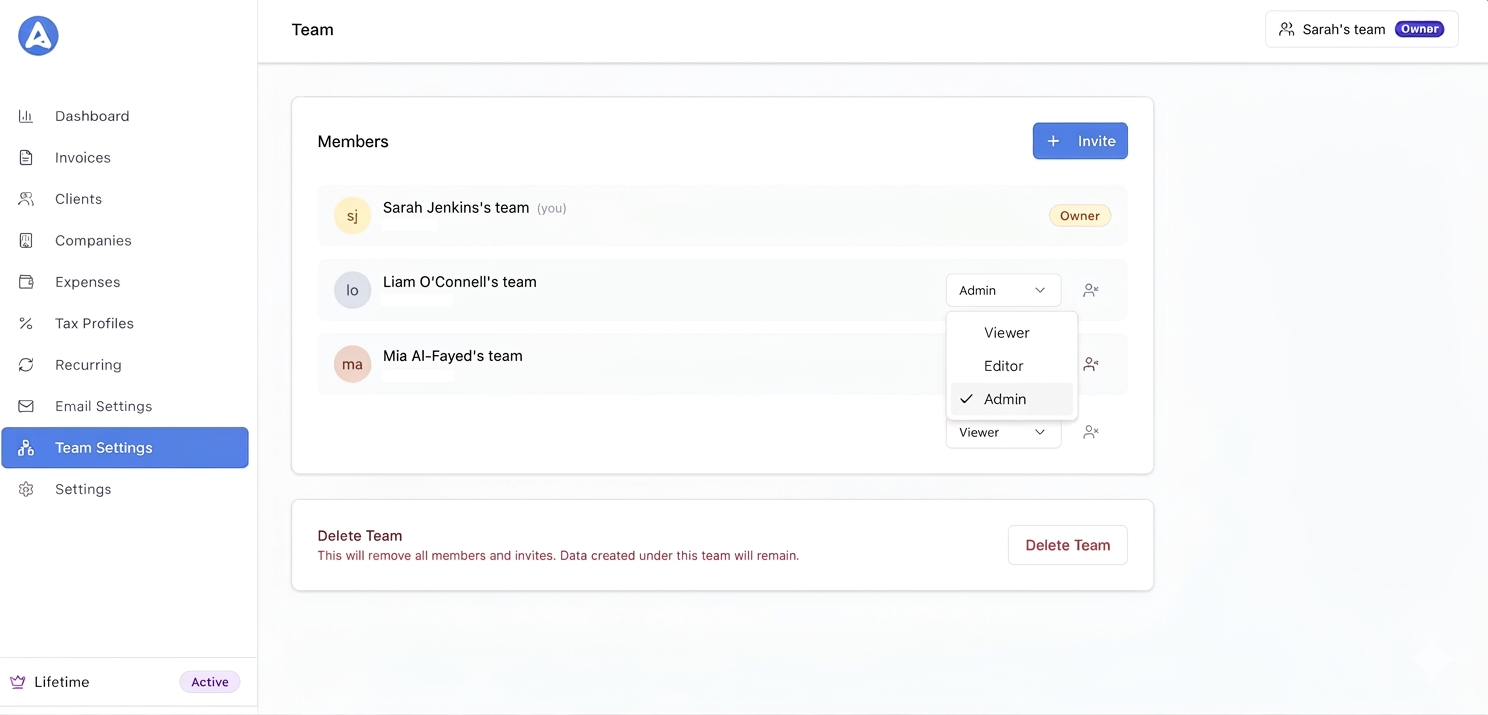Click Liam O'Connell's lo avatar
Image resolution: width=1488 pixels, height=715 pixels.
point(352,290)
